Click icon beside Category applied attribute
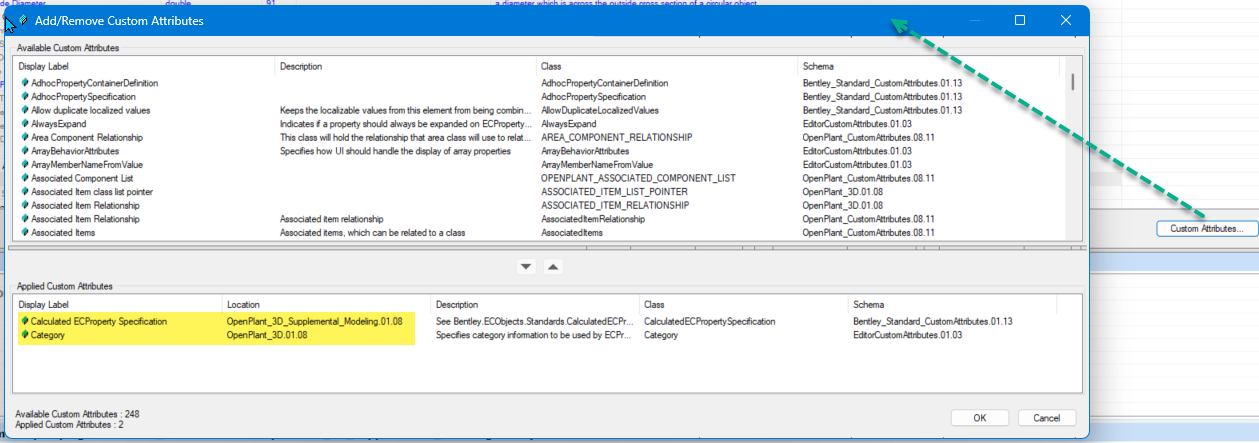 pos(24,336)
